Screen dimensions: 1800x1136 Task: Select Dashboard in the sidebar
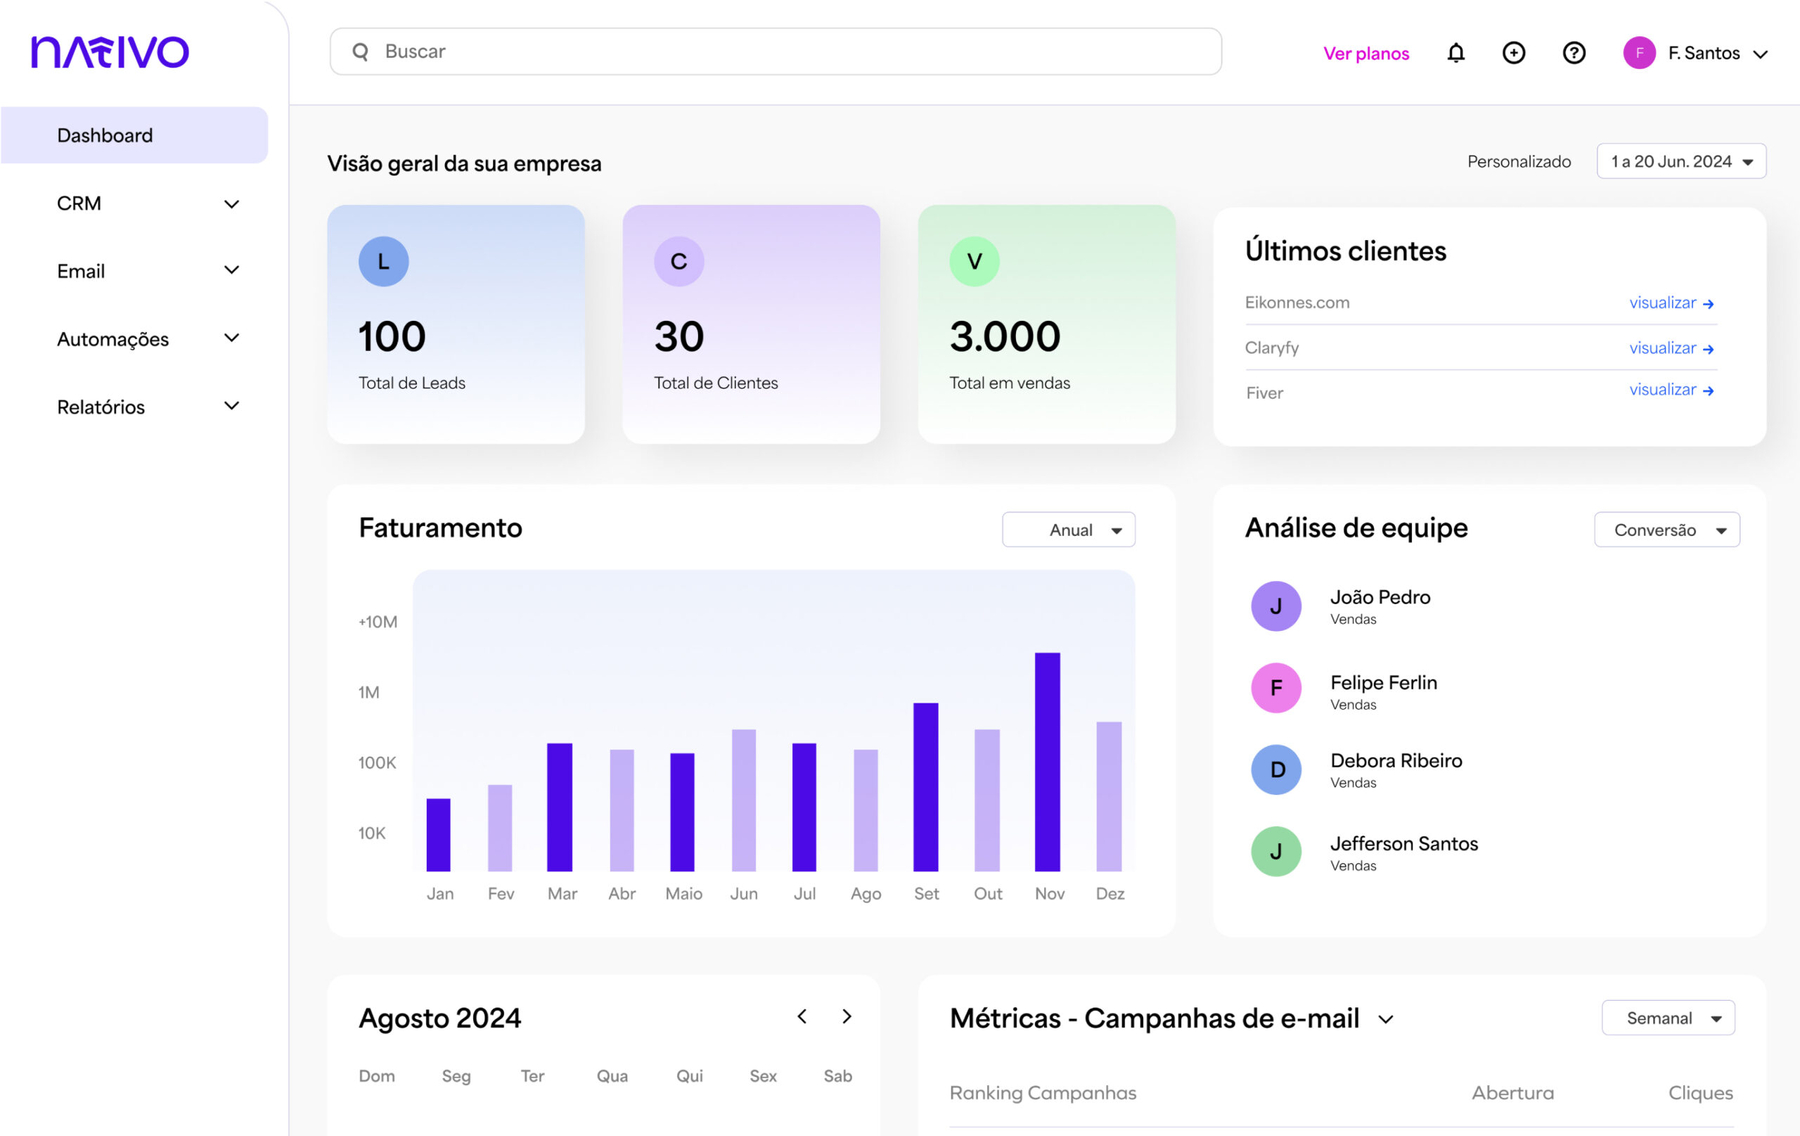tap(134, 135)
